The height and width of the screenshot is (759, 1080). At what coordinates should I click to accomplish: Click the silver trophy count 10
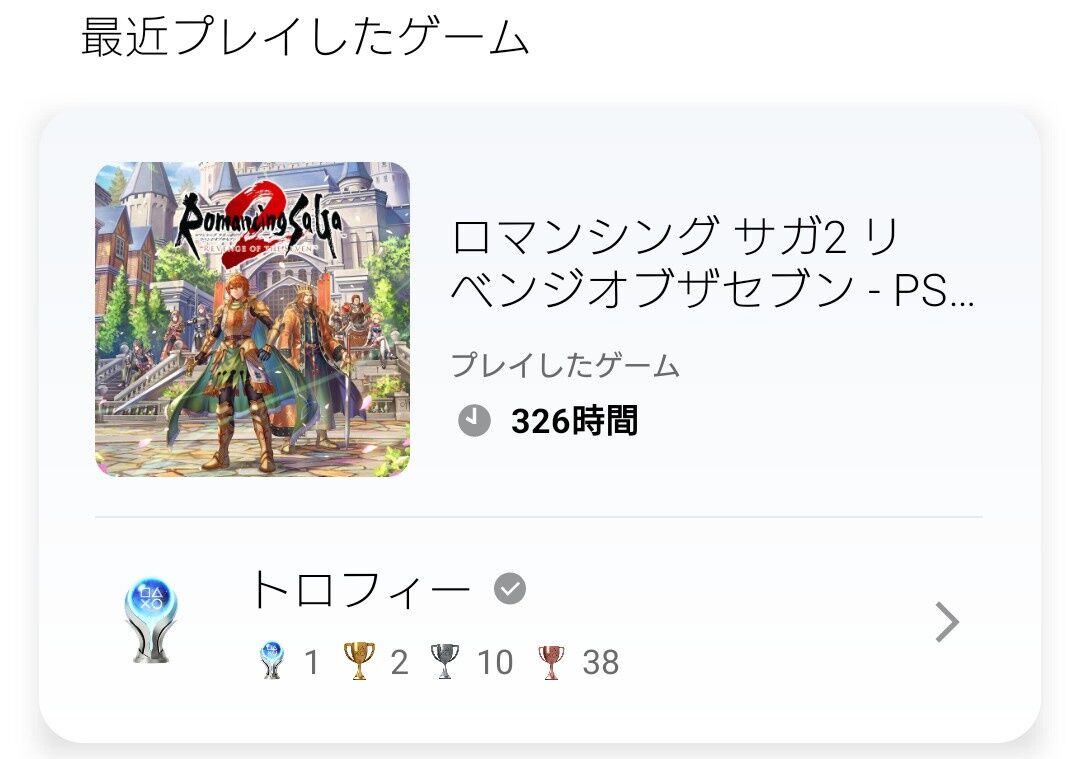coord(495,663)
